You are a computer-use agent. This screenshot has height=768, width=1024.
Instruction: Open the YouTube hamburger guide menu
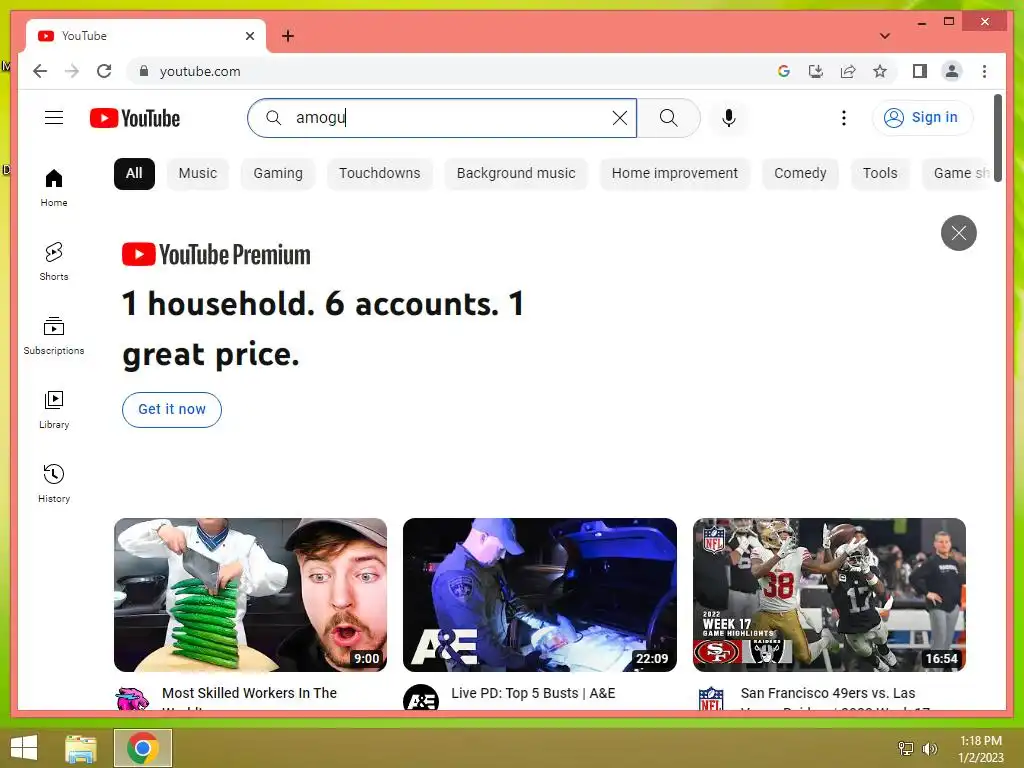(x=54, y=118)
